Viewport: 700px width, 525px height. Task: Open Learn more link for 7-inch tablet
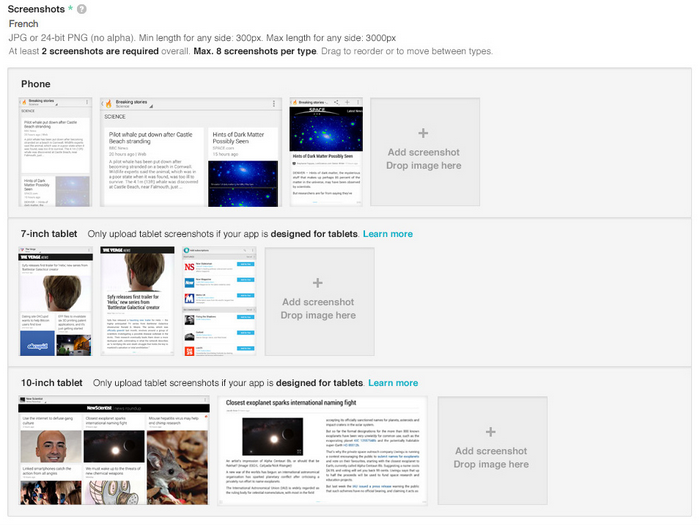click(388, 234)
